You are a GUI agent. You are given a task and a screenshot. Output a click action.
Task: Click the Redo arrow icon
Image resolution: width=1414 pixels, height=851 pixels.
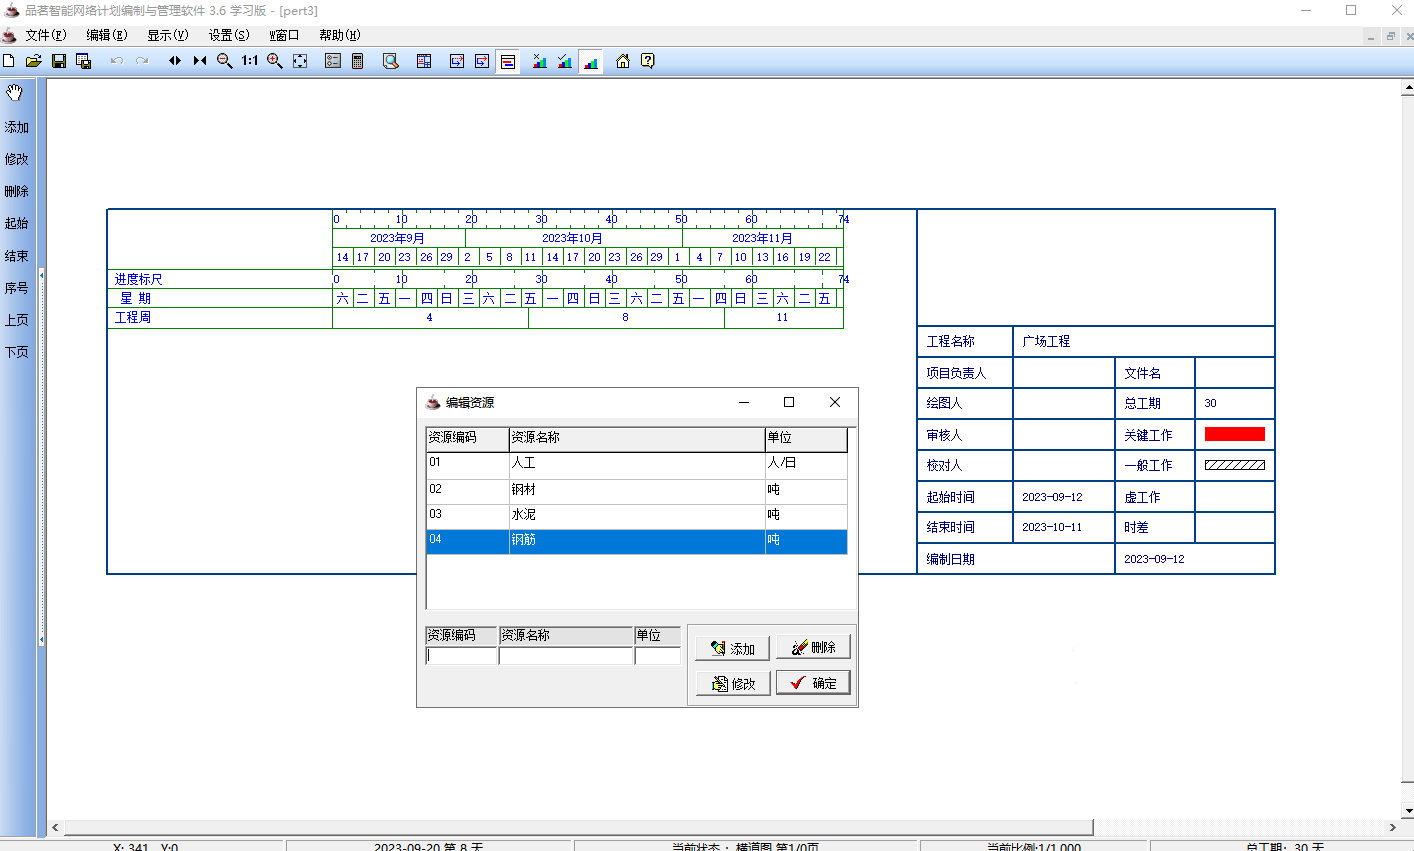[142, 61]
